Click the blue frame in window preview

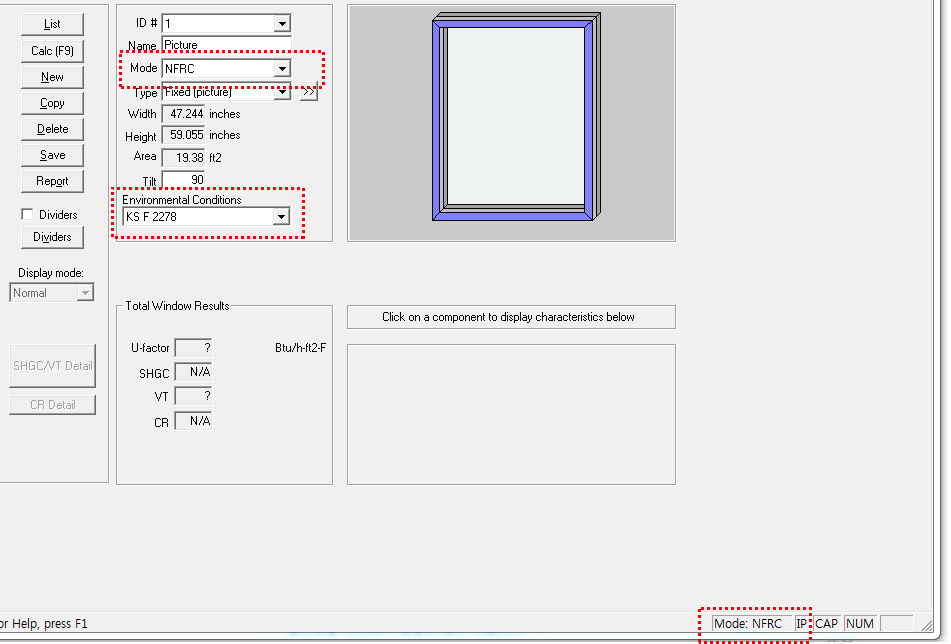[439, 120]
